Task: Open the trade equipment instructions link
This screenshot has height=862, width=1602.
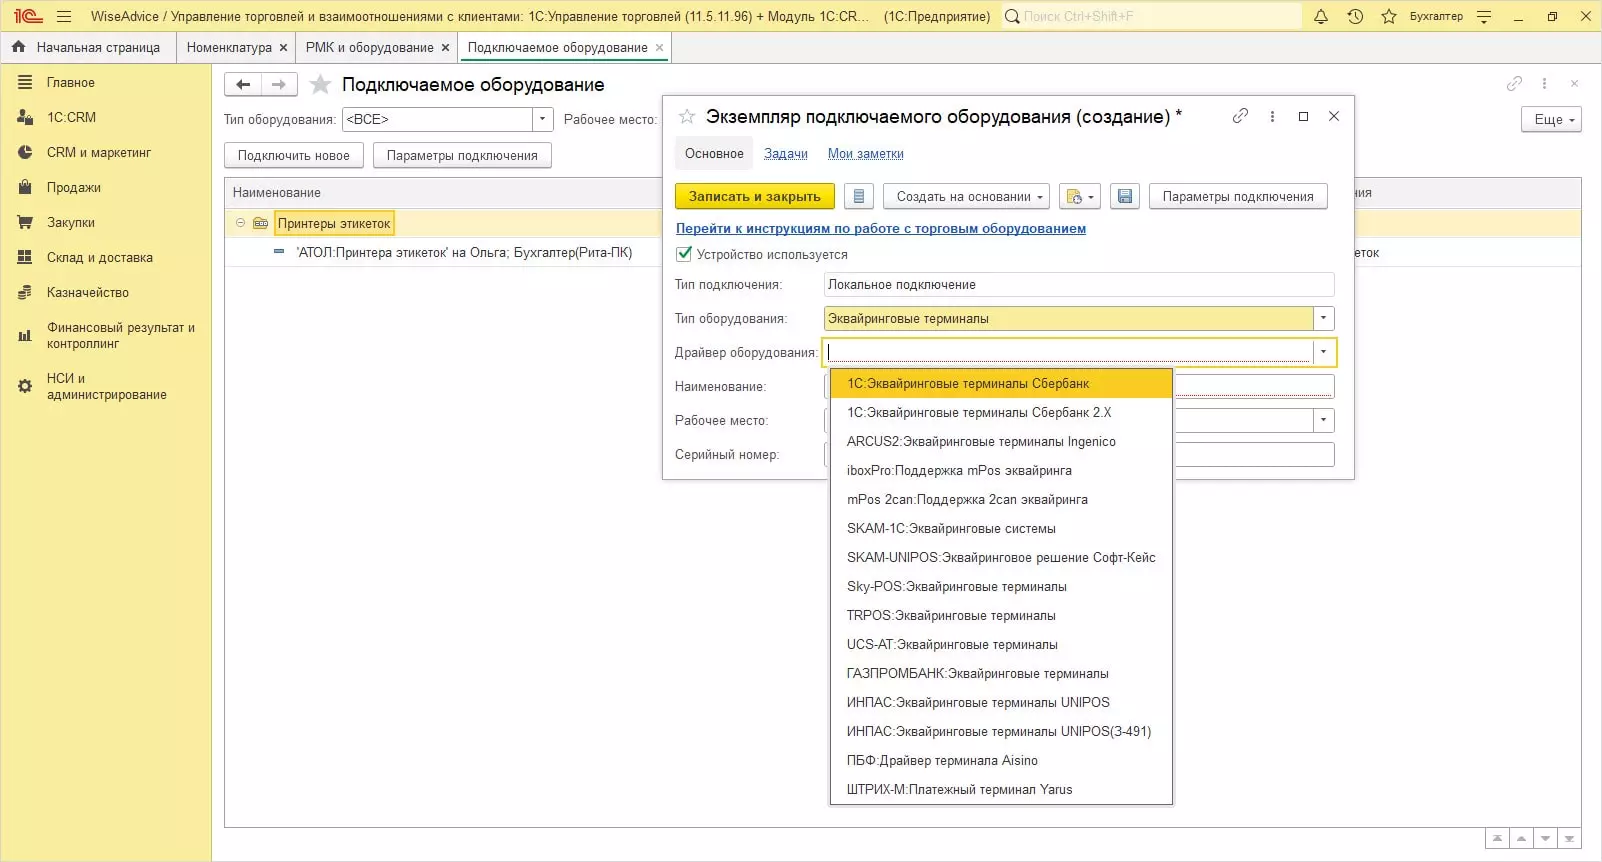Action: [880, 229]
